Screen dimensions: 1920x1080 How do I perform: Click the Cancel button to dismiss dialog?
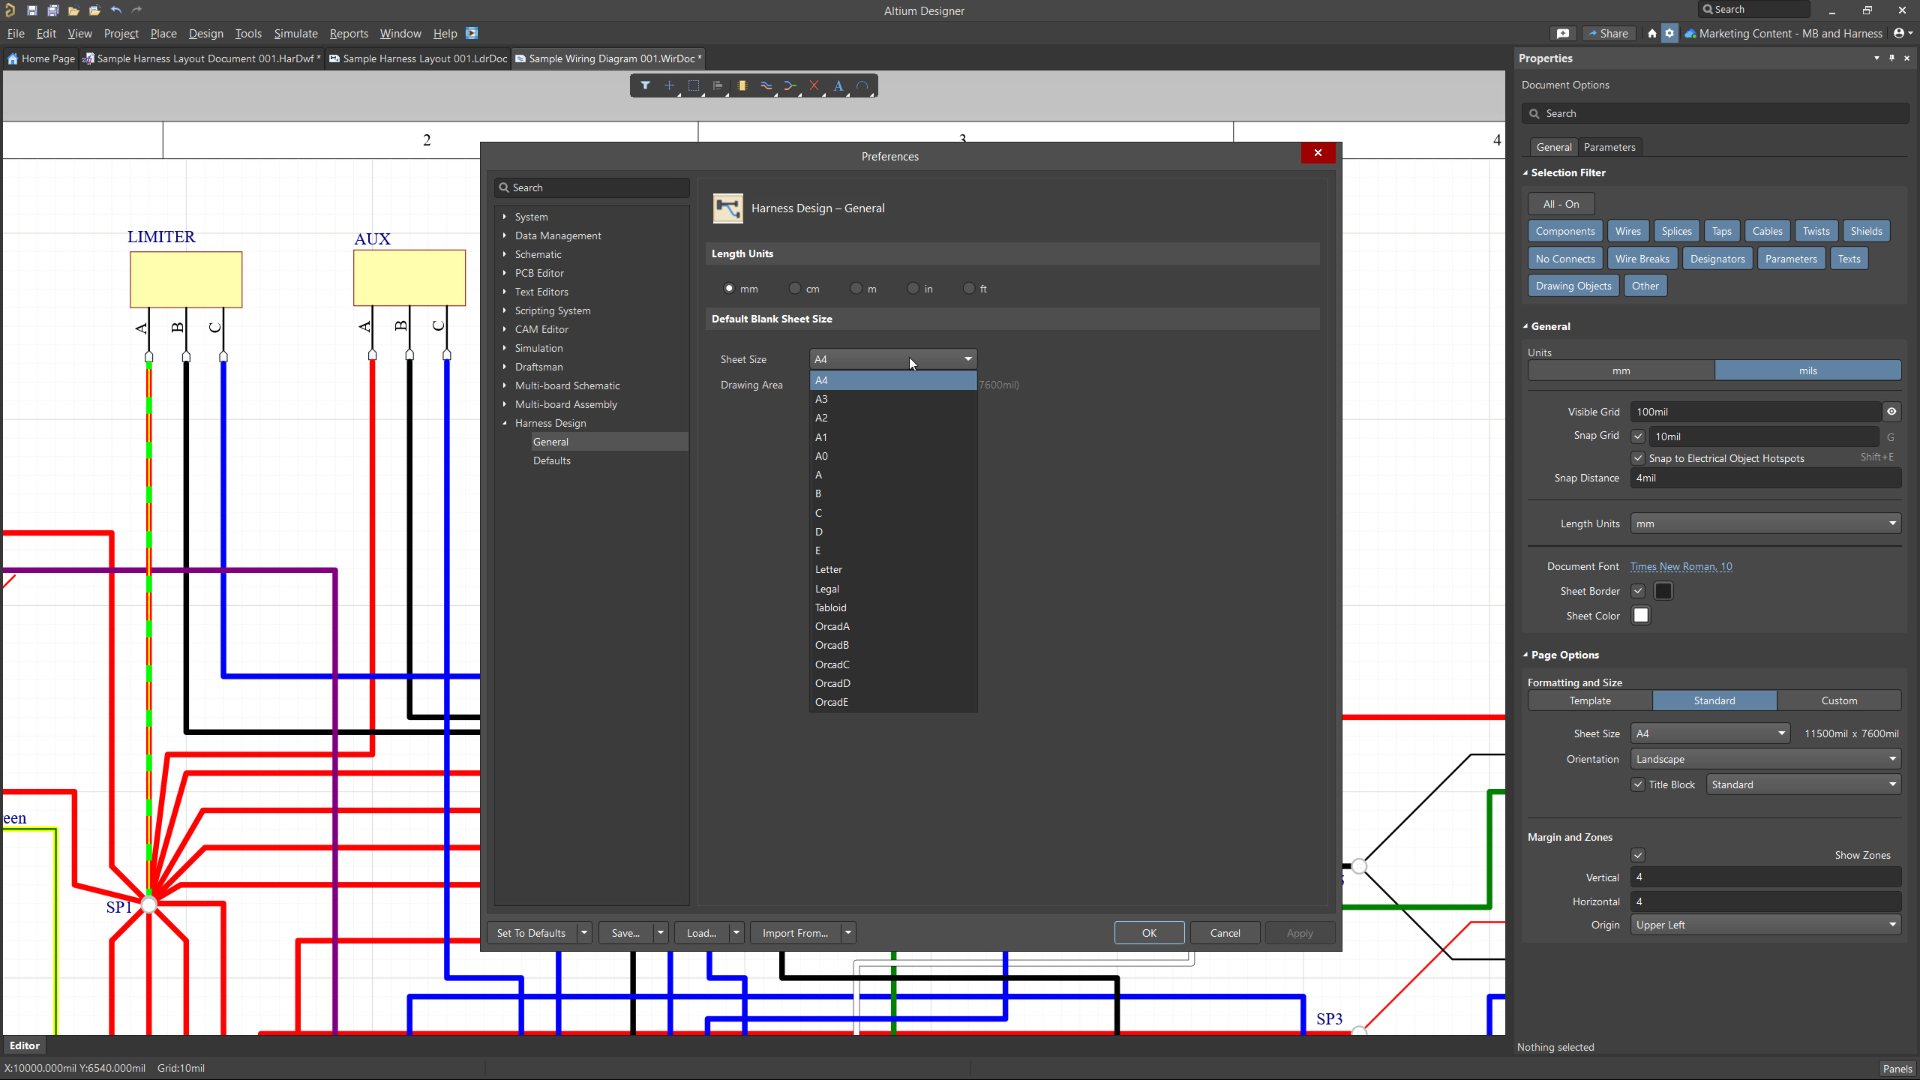coord(1225,932)
